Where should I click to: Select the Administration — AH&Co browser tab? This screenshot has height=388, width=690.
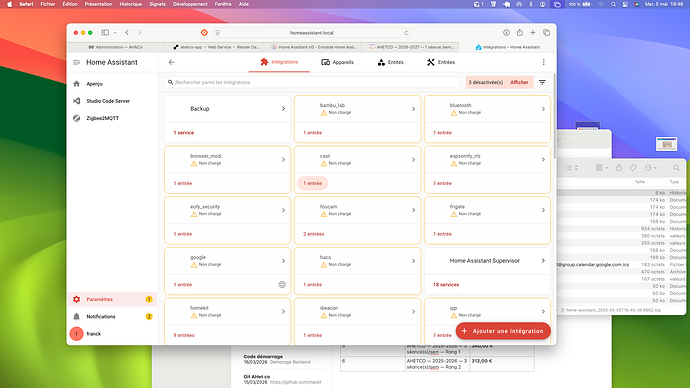(116, 47)
